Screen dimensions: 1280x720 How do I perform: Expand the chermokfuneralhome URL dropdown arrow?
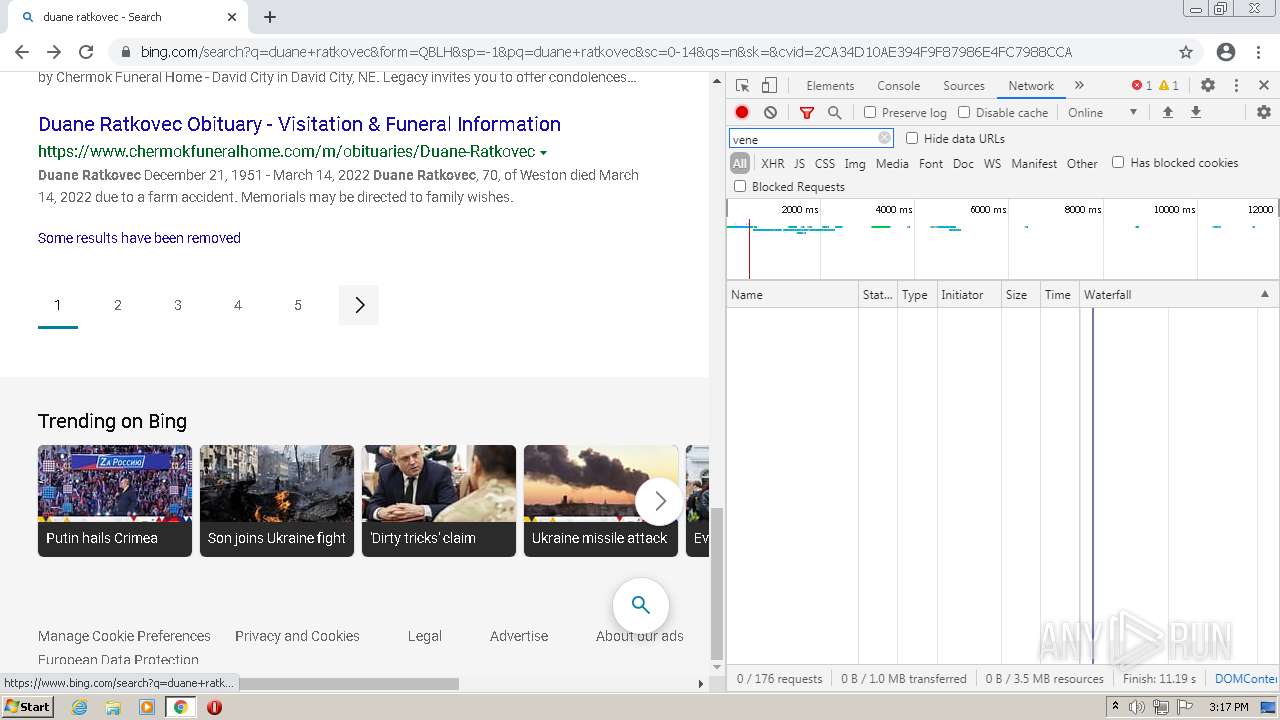pos(543,153)
